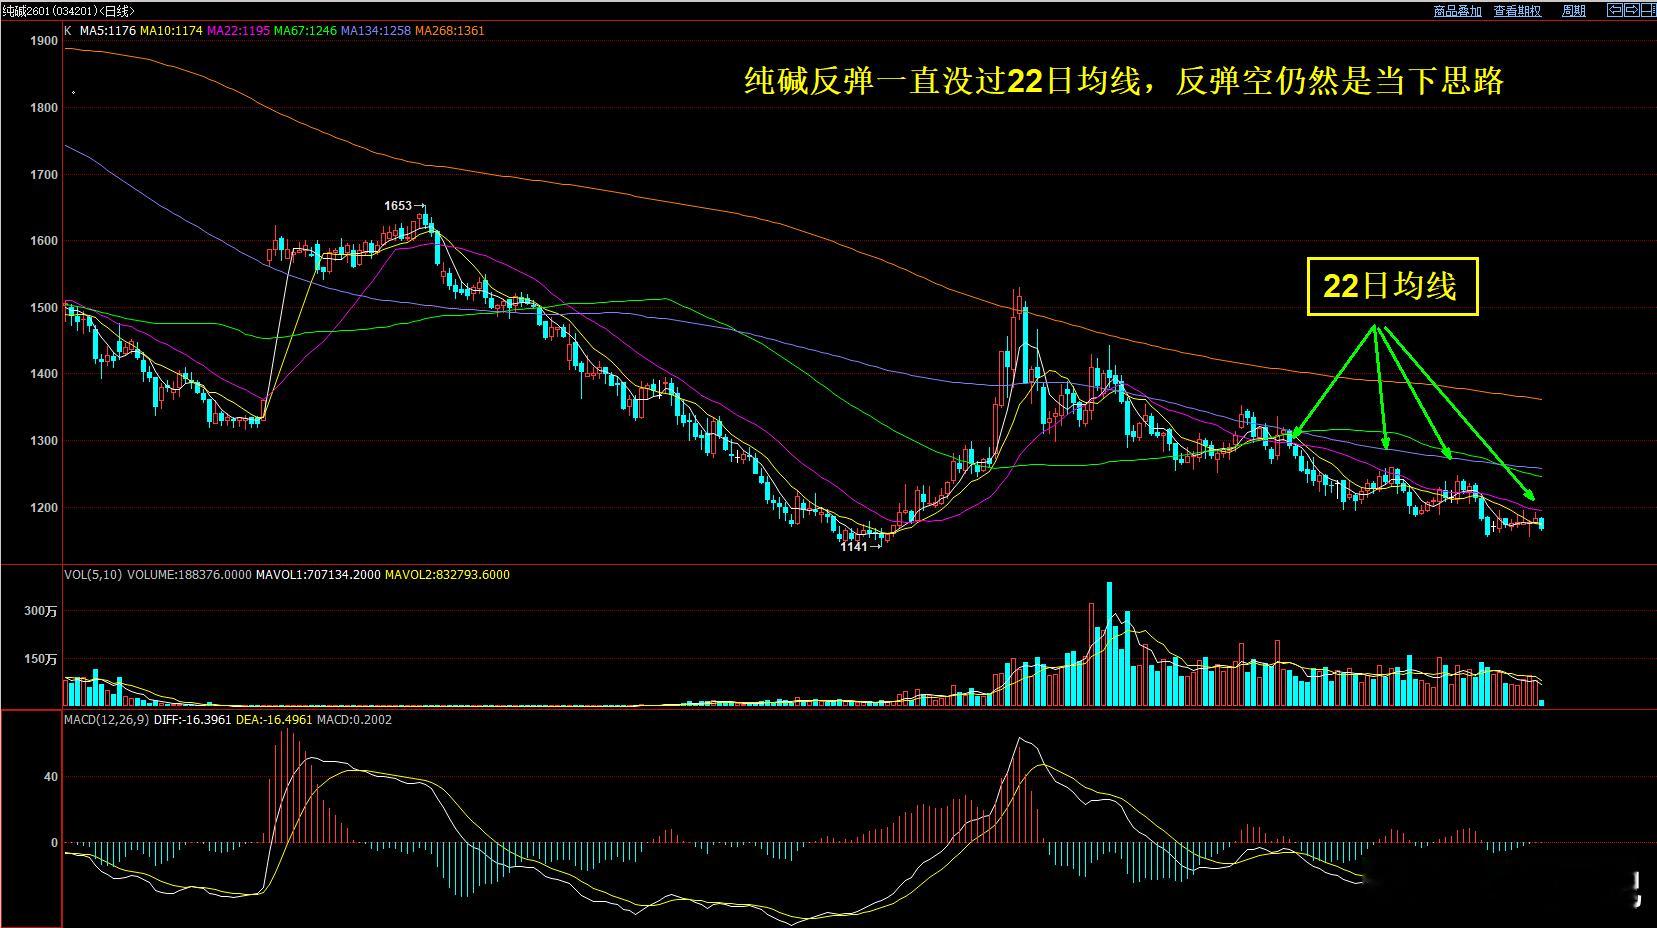
Task: Expand the 查看期权 options view
Action: pyautogui.click(x=1516, y=10)
